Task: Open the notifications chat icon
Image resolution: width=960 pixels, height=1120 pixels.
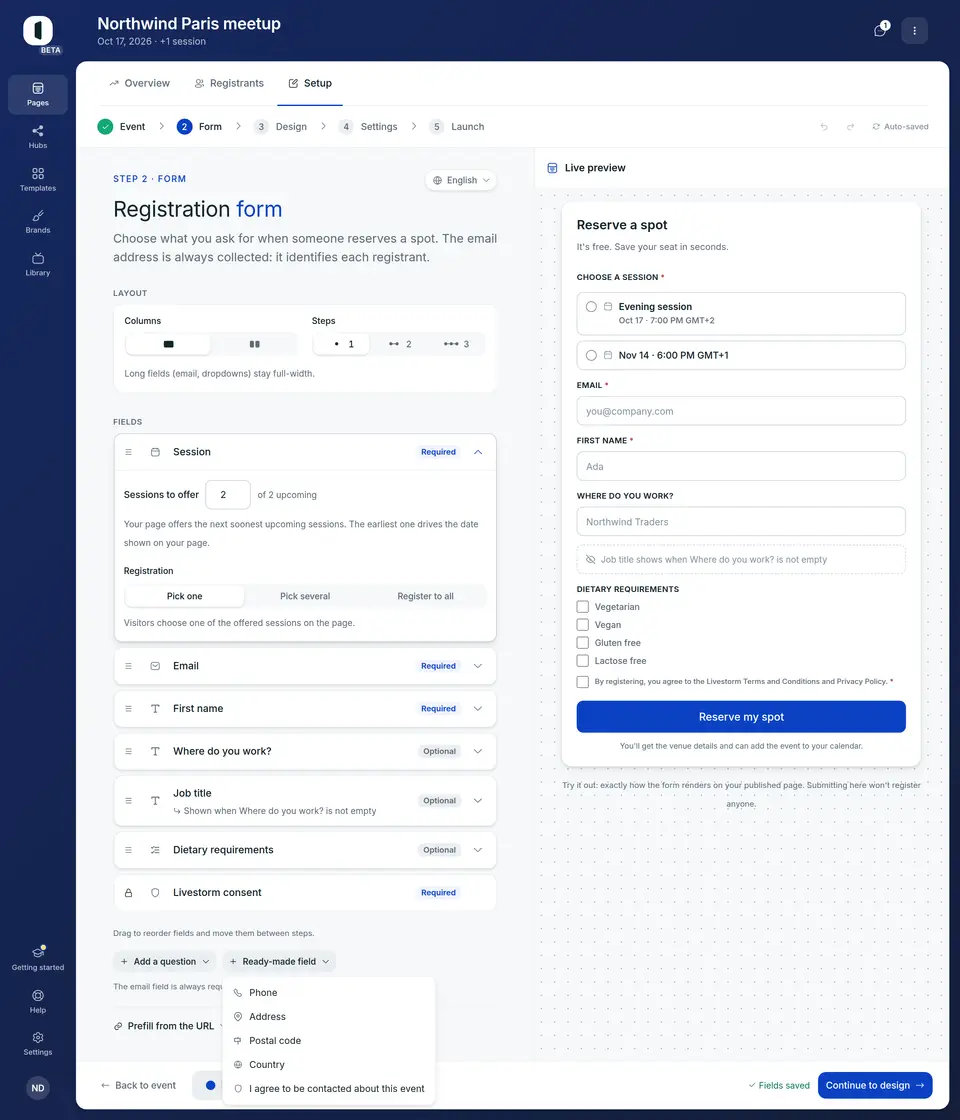Action: 881,30
